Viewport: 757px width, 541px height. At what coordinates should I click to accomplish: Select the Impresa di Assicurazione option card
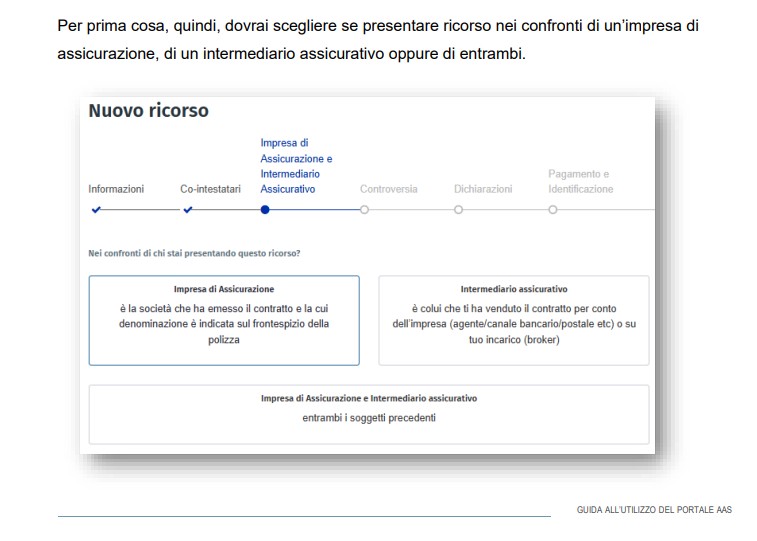(x=224, y=320)
